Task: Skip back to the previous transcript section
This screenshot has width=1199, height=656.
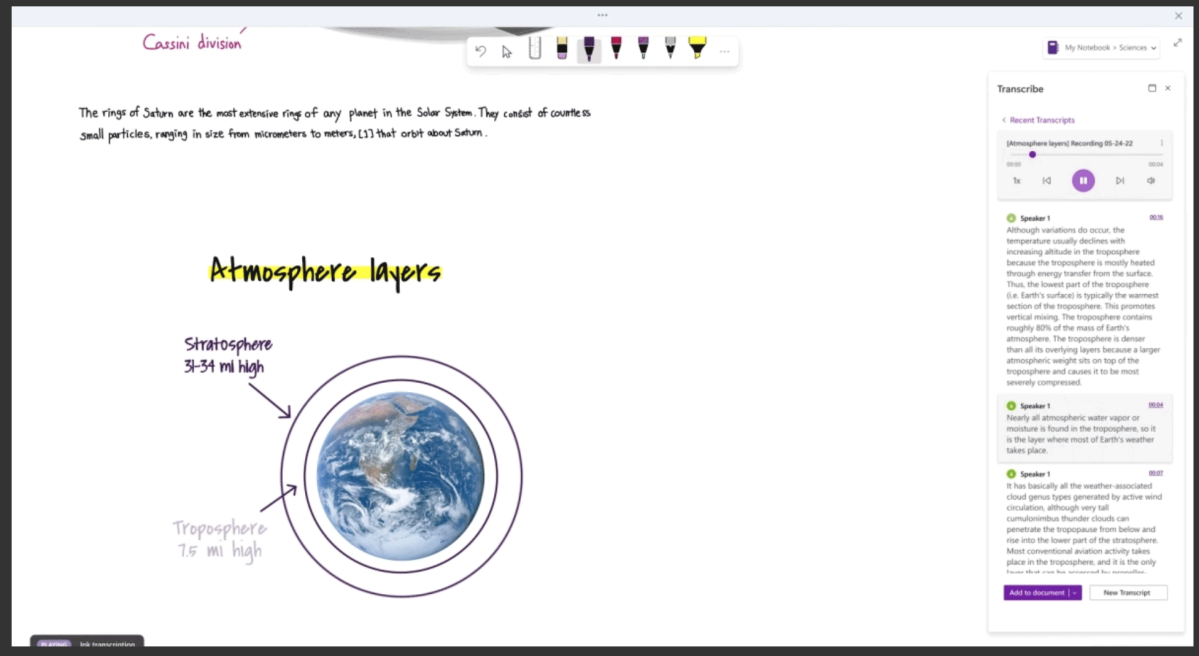Action: 1047,181
